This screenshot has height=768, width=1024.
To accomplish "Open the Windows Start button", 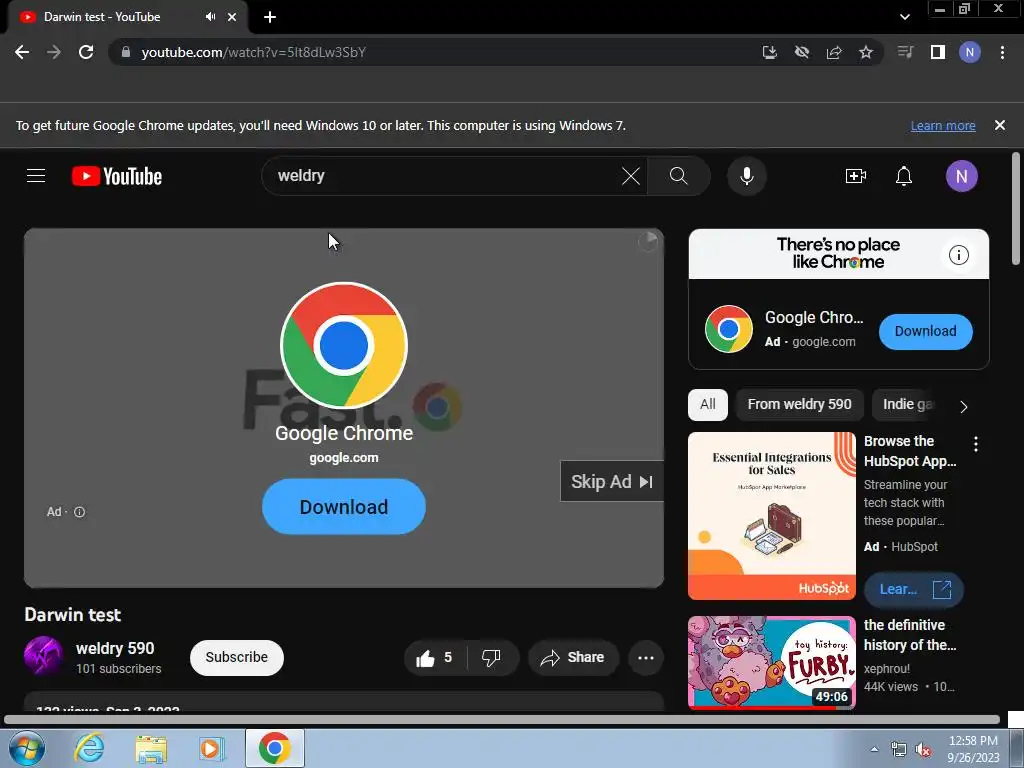I will (x=26, y=748).
